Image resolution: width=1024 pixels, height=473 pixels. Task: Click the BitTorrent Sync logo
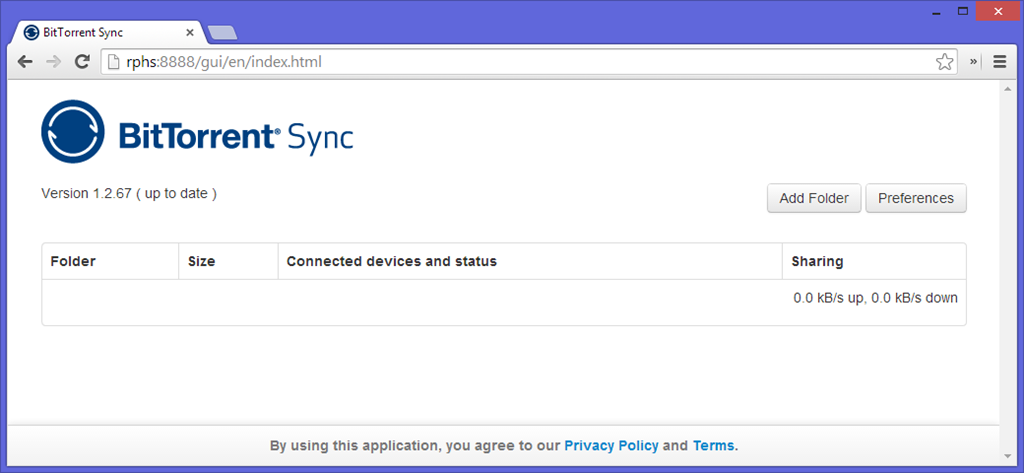coord(197,132)
